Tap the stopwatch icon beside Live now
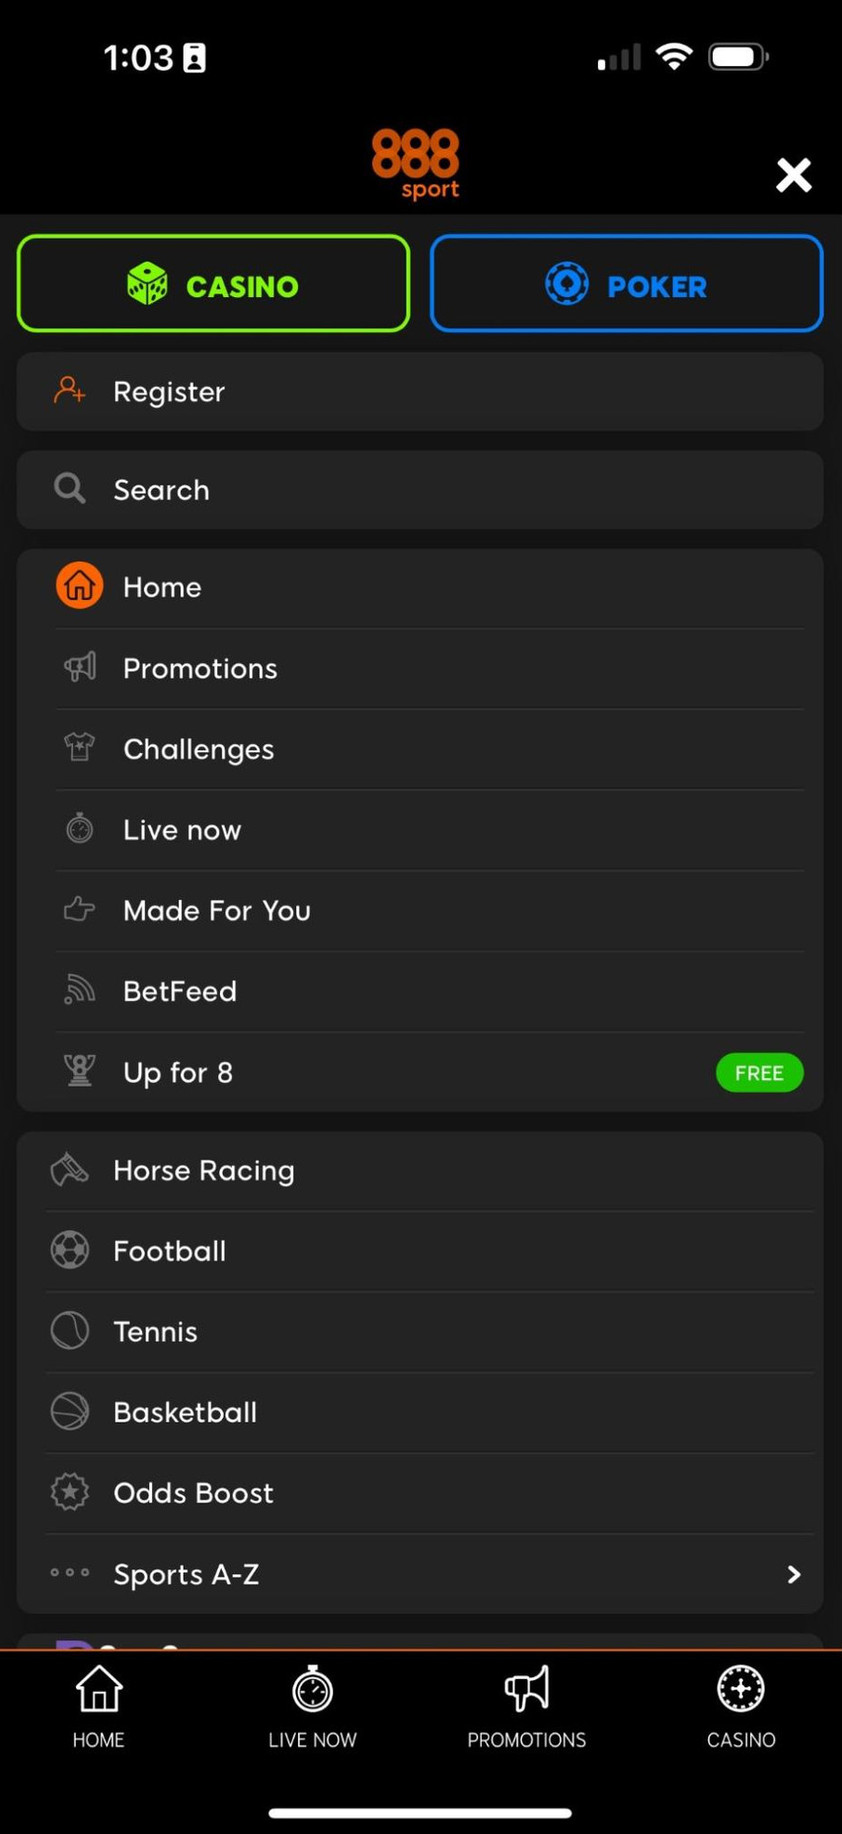The height and width of the screenshot is (1834, 842). [x=80, y=829]
